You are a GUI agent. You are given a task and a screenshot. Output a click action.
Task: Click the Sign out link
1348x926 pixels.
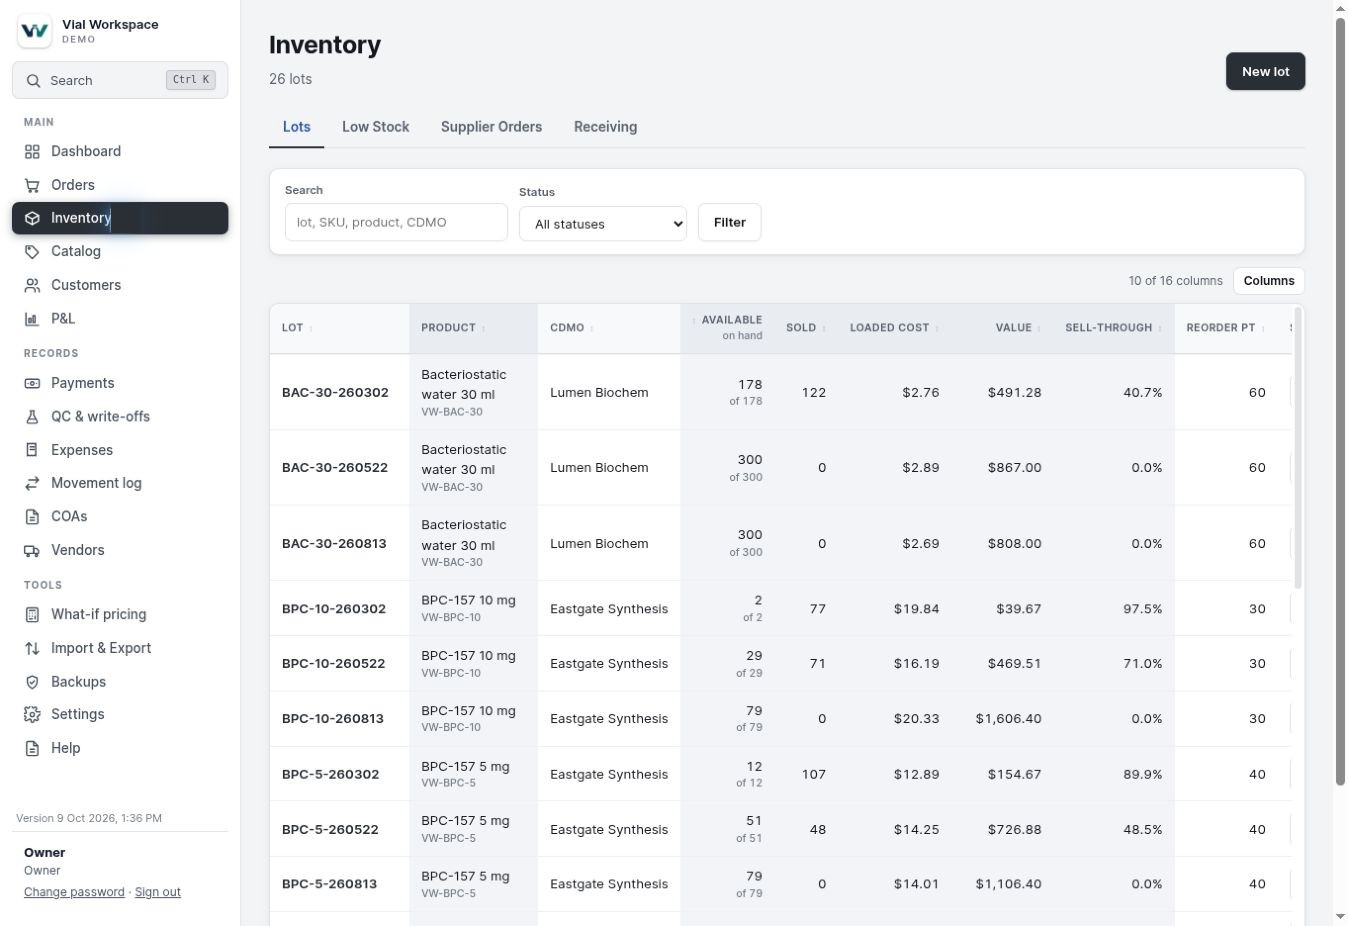click(158, 892)
